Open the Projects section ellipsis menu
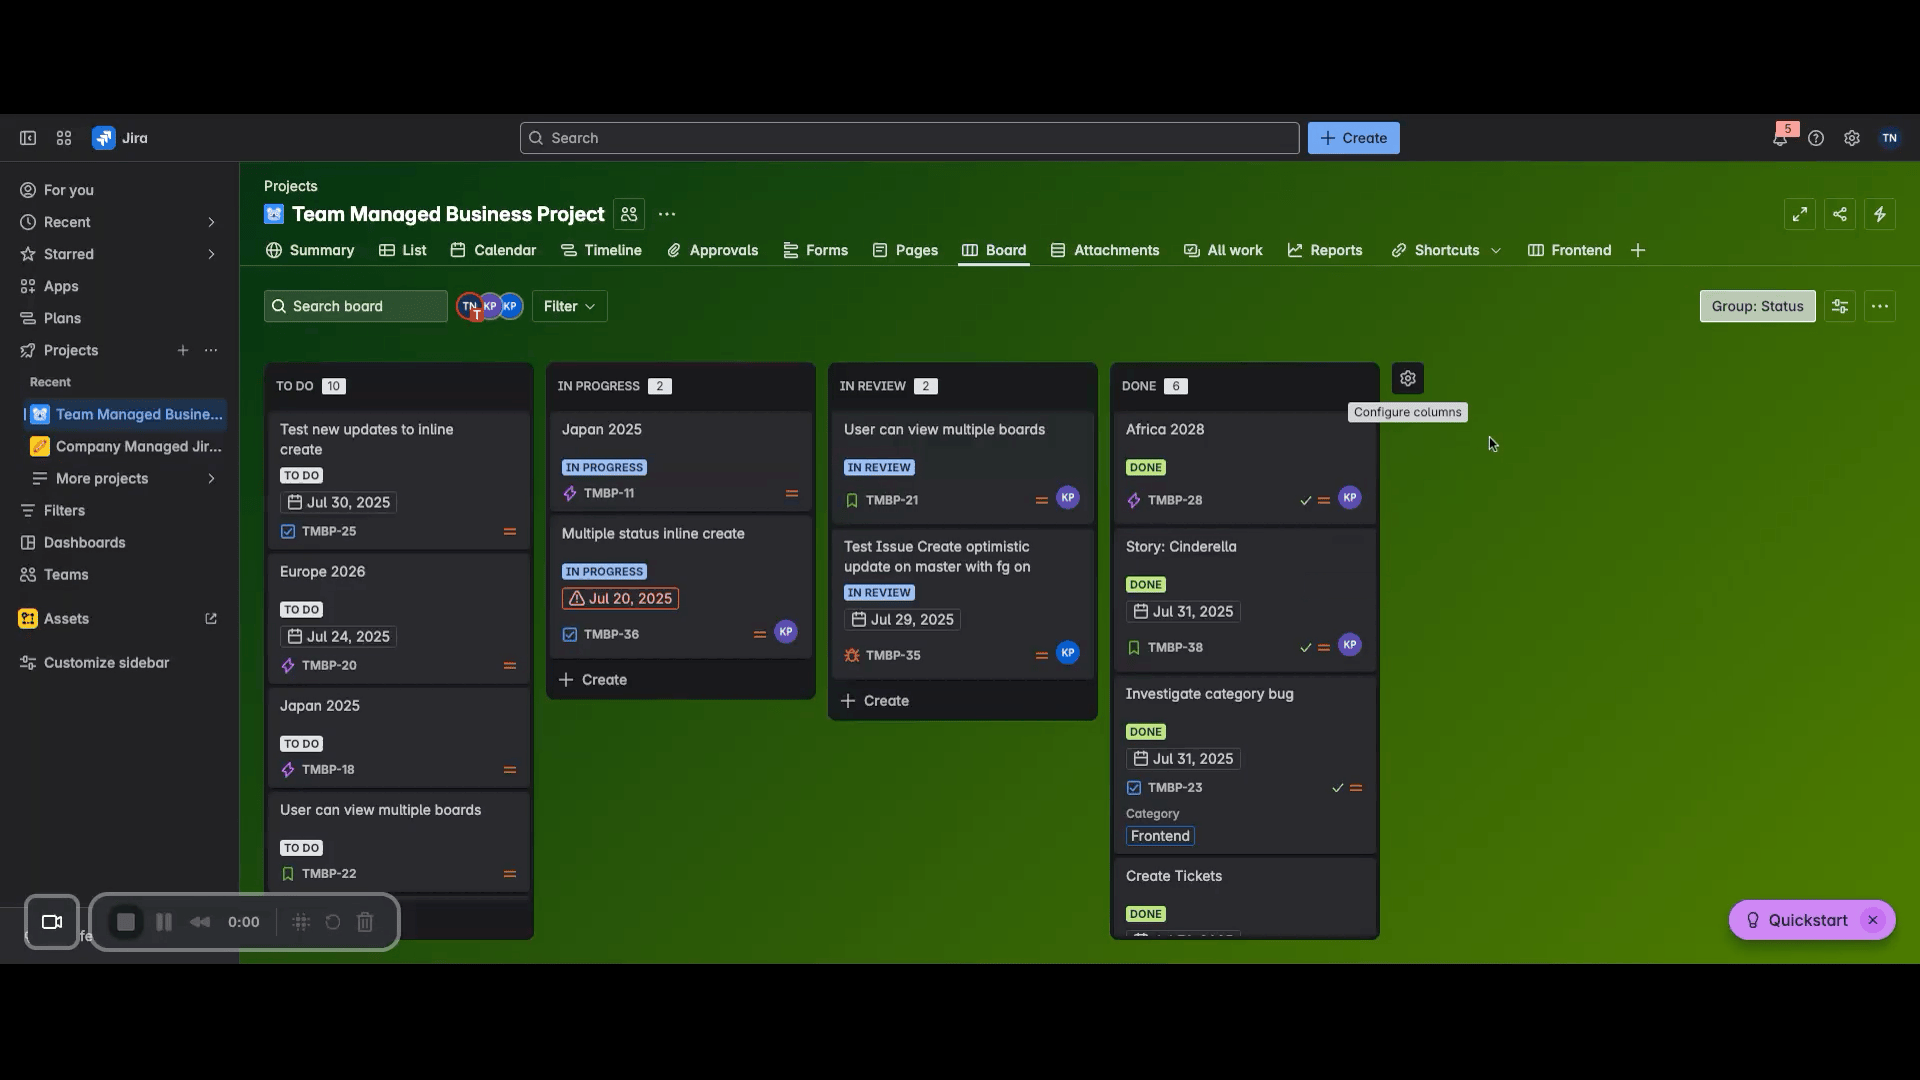The height and width of the screenshot is (1080, 1920). (x=211, y=350)
